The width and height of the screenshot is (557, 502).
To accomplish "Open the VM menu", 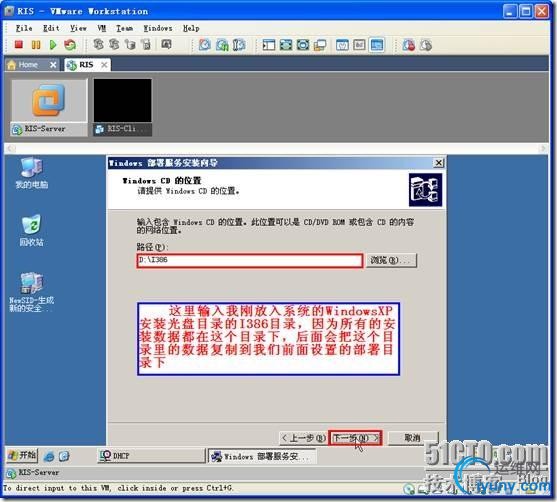I will click(102, 28).
